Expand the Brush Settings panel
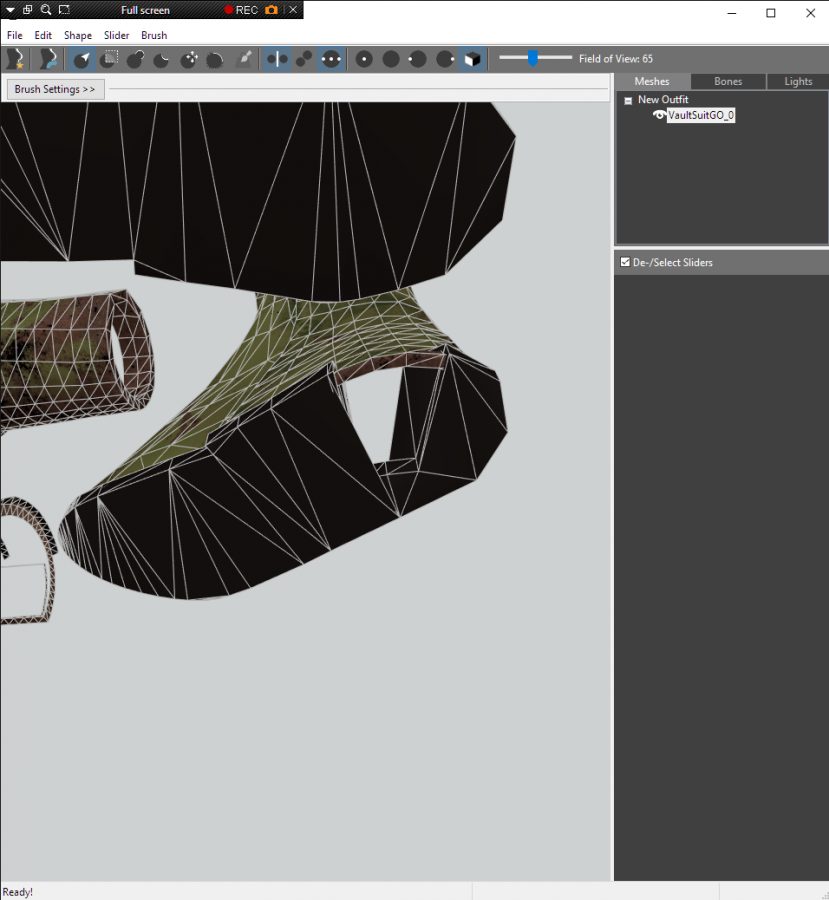The image size is (829, 900). (55, 89)
